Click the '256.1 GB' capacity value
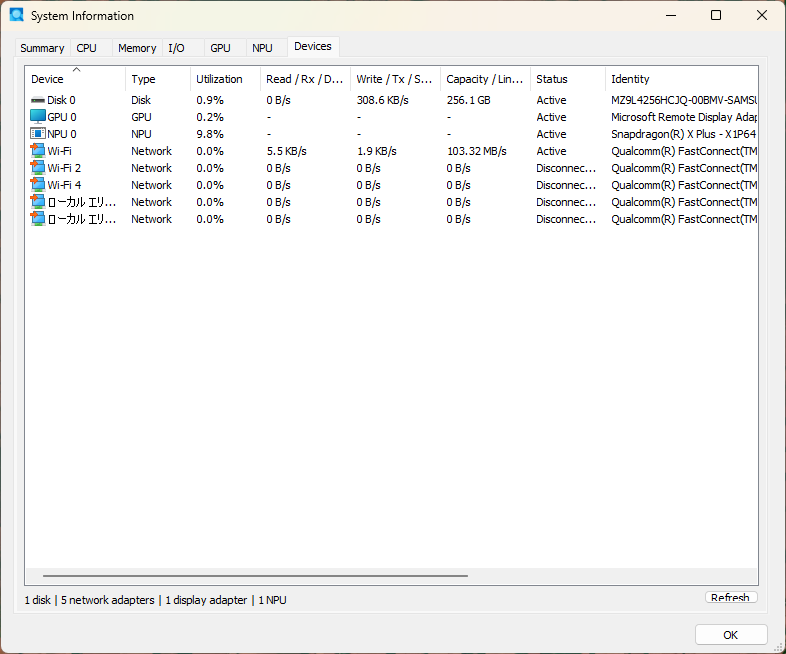This screenshot has height=654, width=786. coord(468,100)
